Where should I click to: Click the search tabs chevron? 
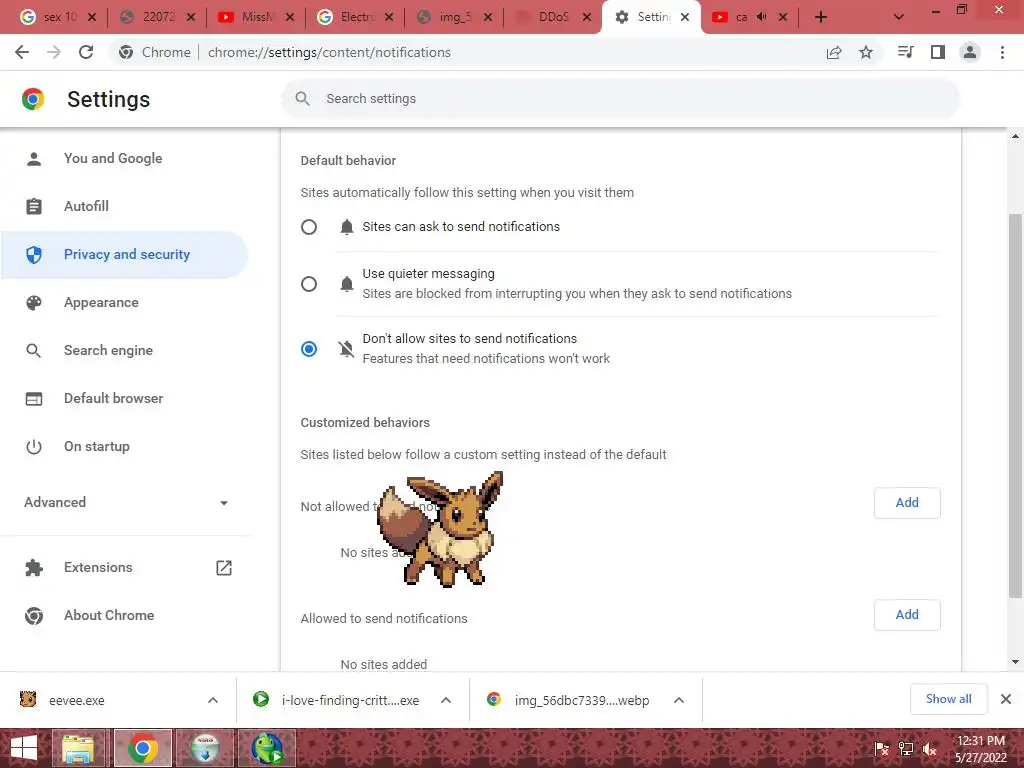[x=899, y=17]
